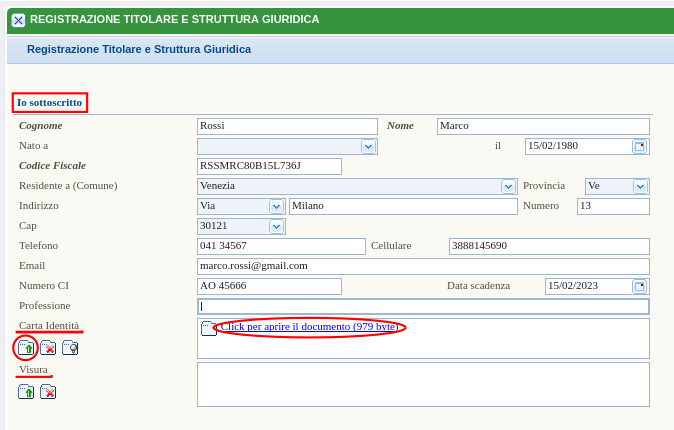Click the window icon in the green title bar
The width and height of the screenshot is (674, 430).
pyautogui.click(x=17, y=19)
